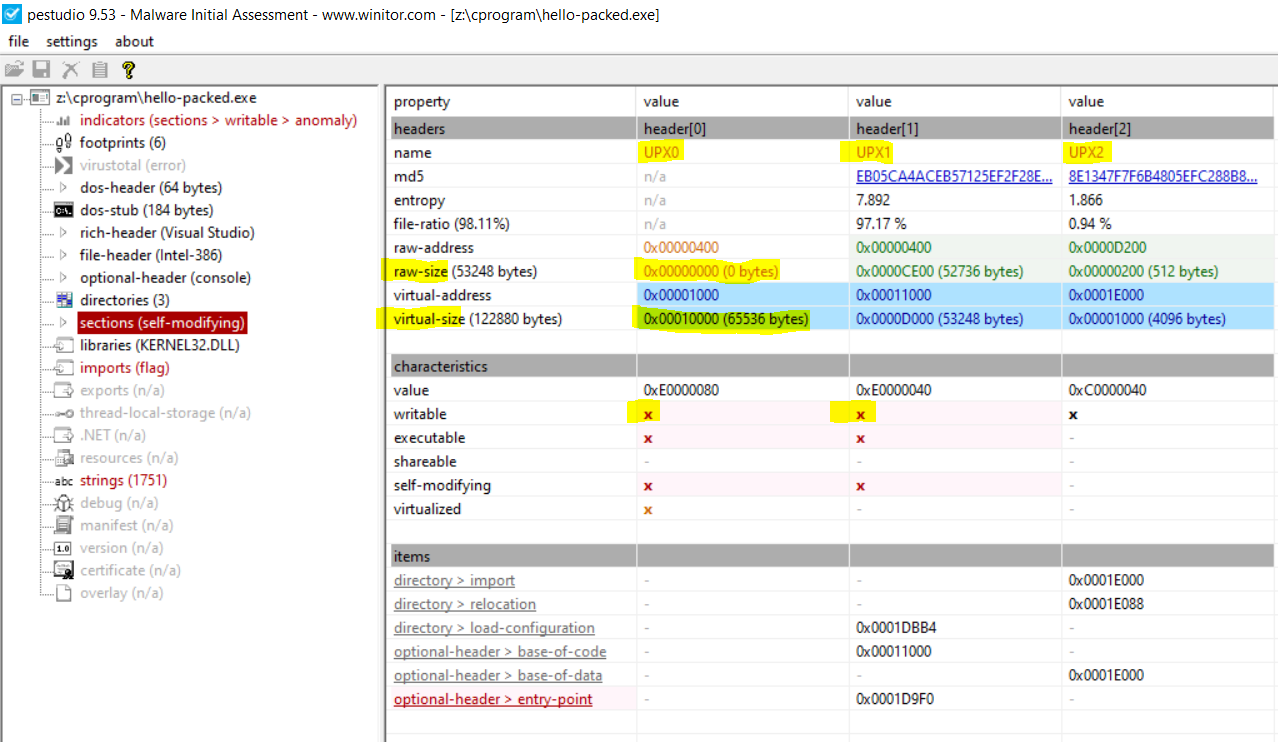Expand the dos-header (64 bytes) node
This screenshot has height=742, width=1278.
coord(63,188)
